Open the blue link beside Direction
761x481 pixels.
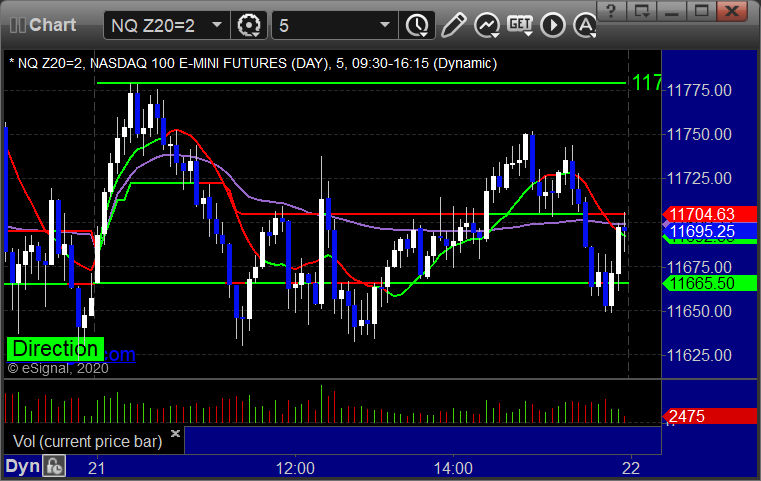click(x=120, y=355)
